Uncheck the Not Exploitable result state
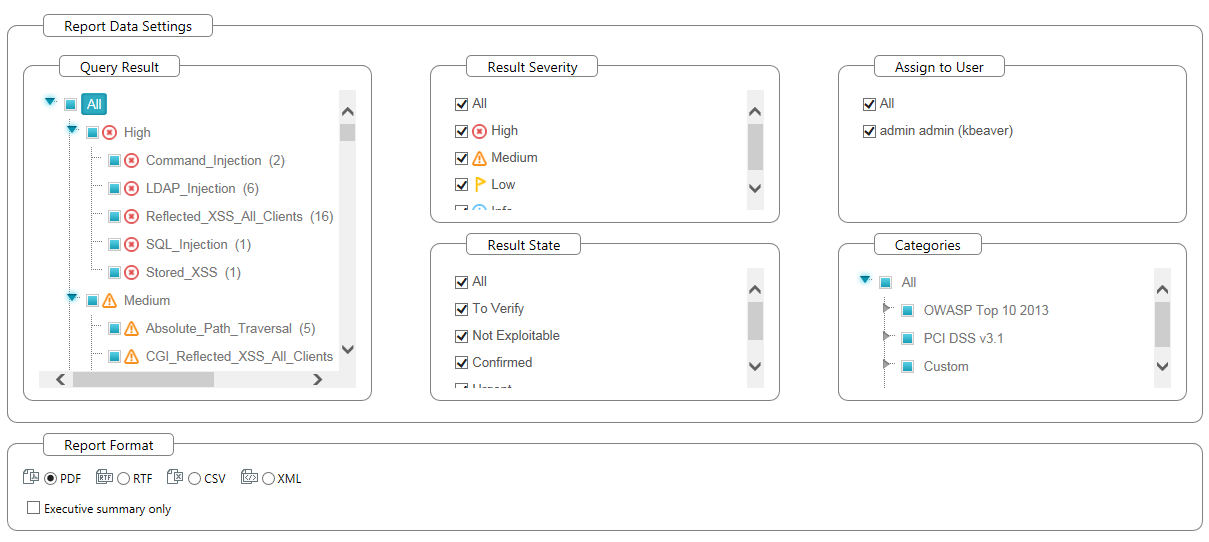The height and width of the screenshot is (542, 1209). click(x=461, y=336)
